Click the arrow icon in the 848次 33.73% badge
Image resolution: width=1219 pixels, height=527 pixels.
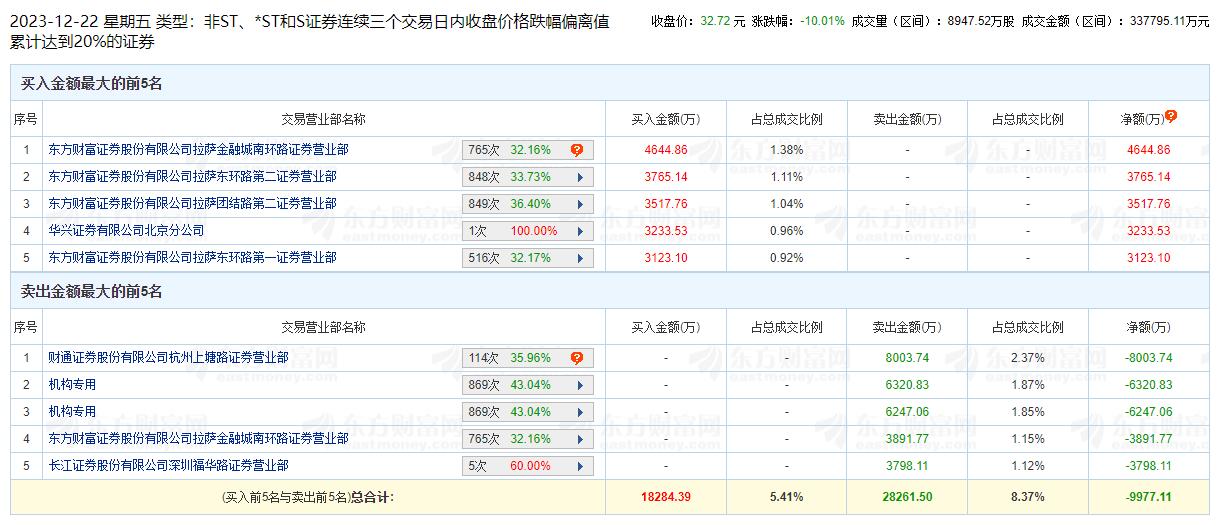click(x=579, y=177)
